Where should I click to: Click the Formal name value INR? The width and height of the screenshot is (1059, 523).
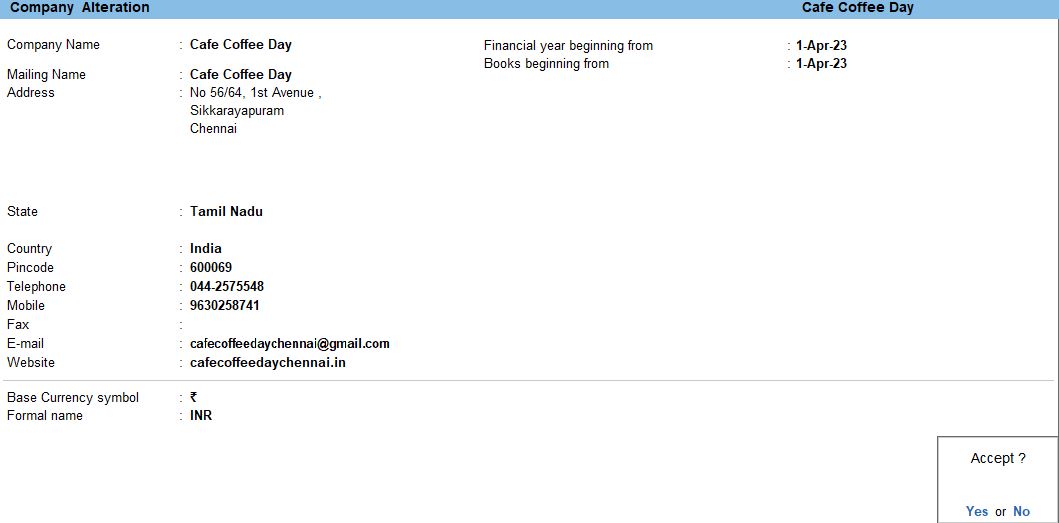(x=201, y=416)
